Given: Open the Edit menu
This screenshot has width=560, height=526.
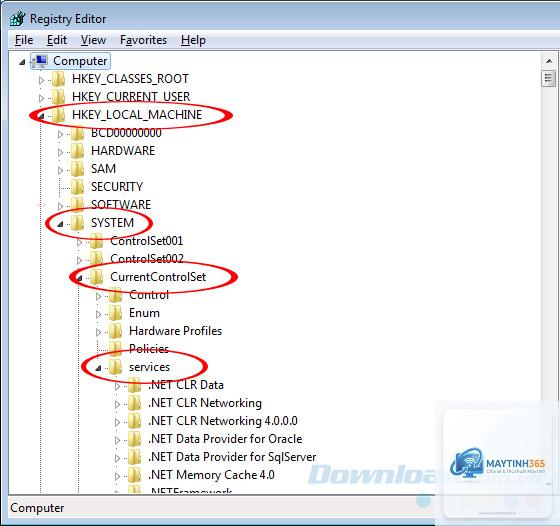Looking at the screenshot, I should [57, 40].
